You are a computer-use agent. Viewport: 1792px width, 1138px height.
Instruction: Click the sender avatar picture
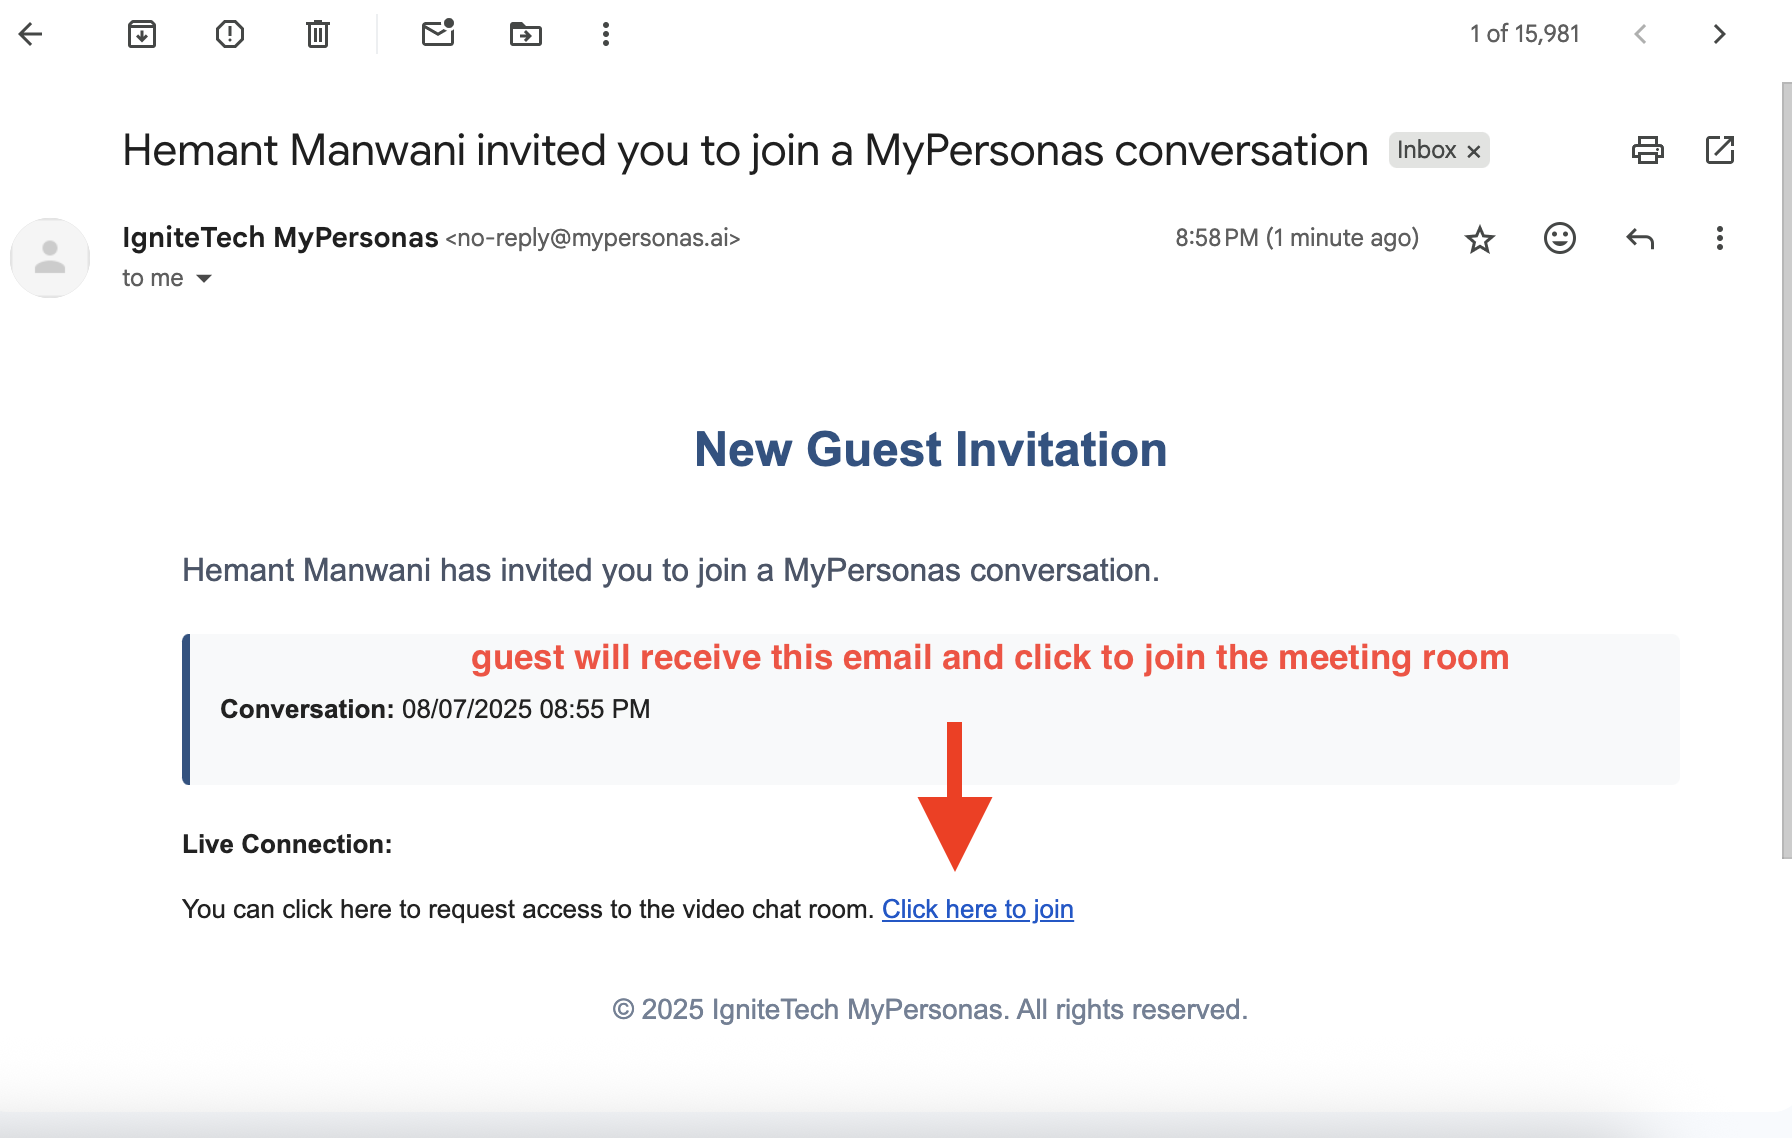[50, 258]
